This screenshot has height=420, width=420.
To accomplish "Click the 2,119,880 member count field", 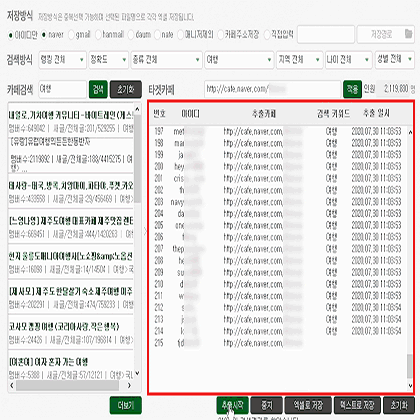I will [393, 89].
